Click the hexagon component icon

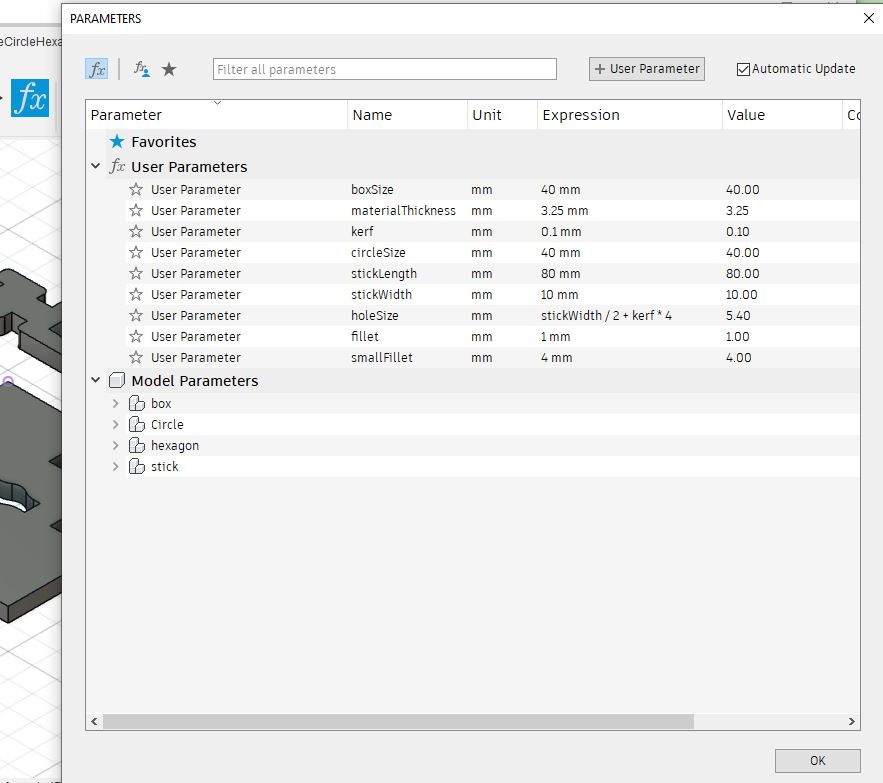[137, 445]
